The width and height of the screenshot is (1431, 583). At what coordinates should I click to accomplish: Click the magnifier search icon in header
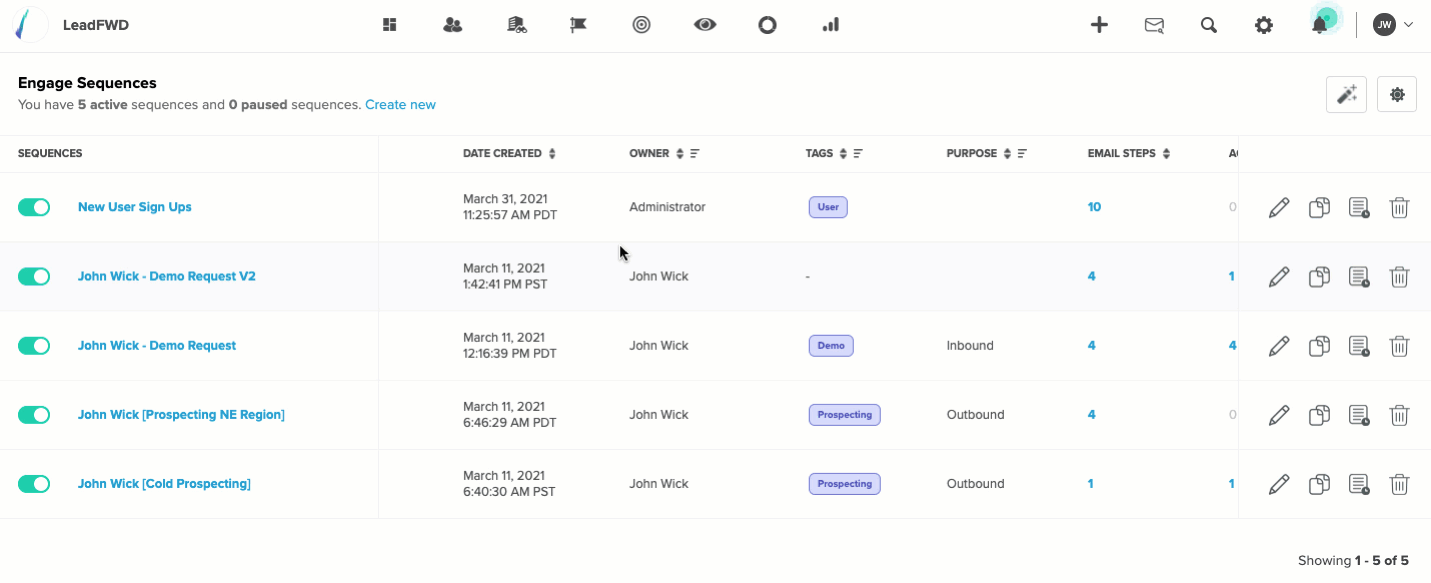[x=1209, y=25]
